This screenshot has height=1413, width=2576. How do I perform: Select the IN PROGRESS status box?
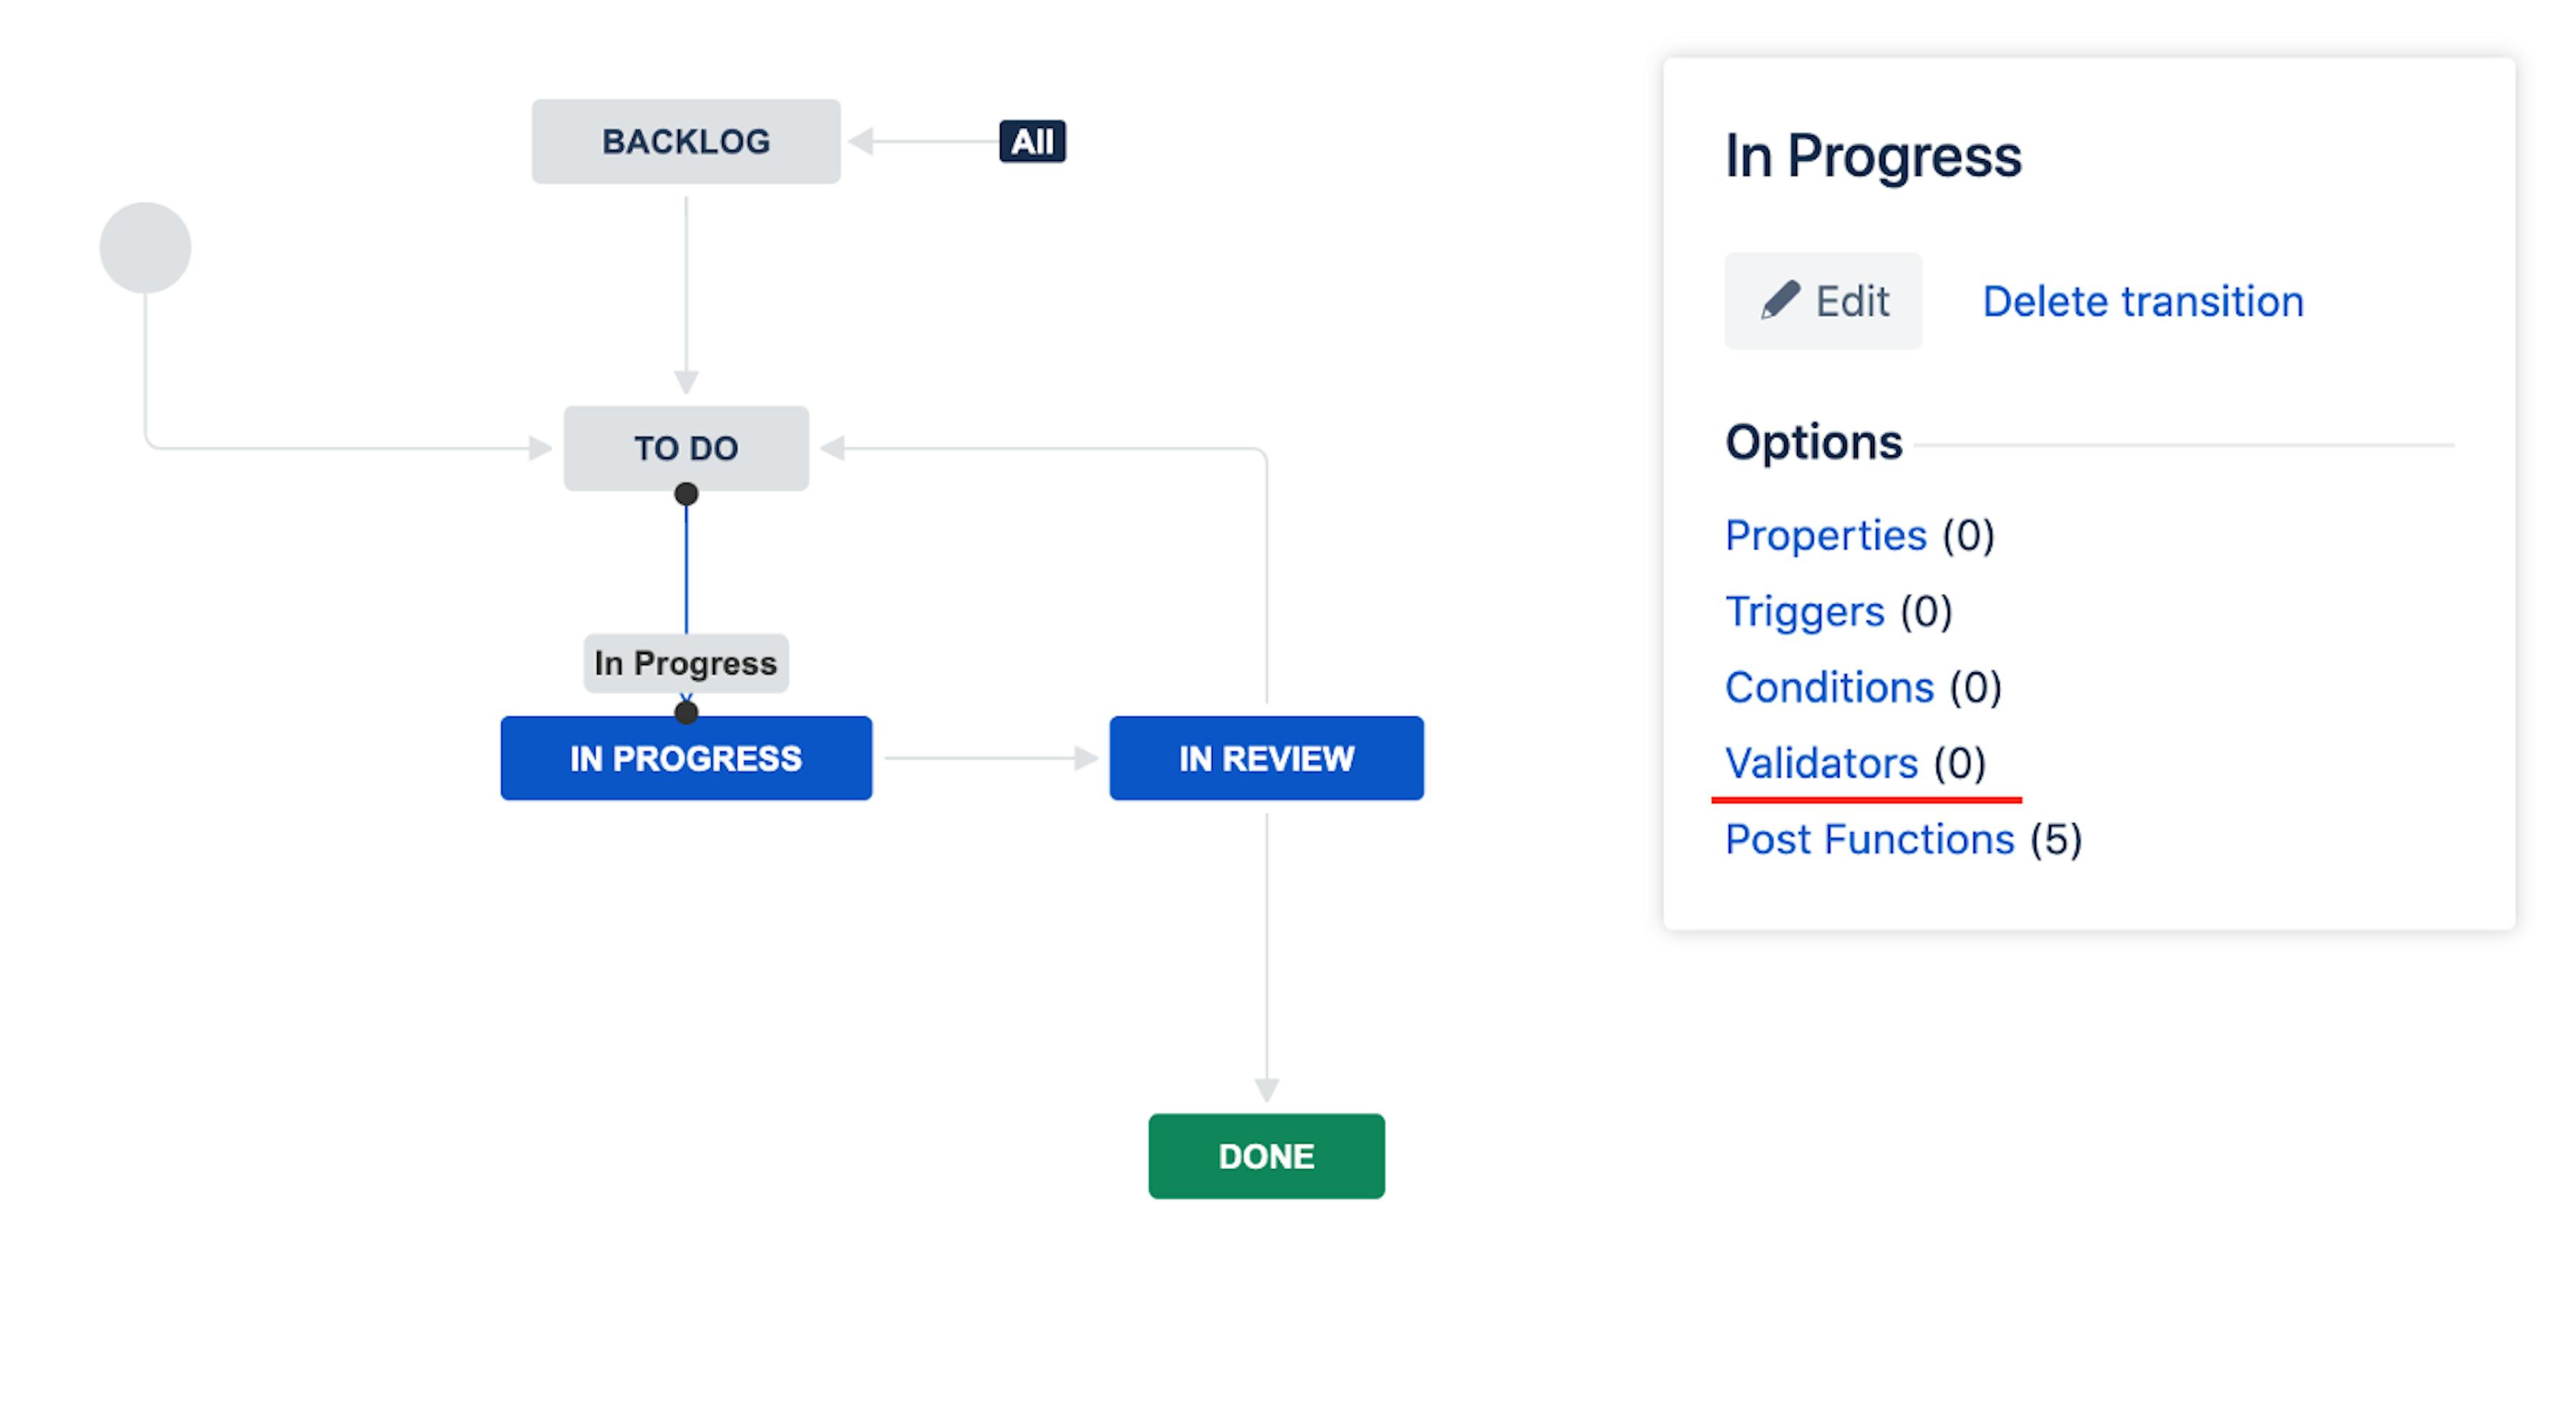[686, 758]
